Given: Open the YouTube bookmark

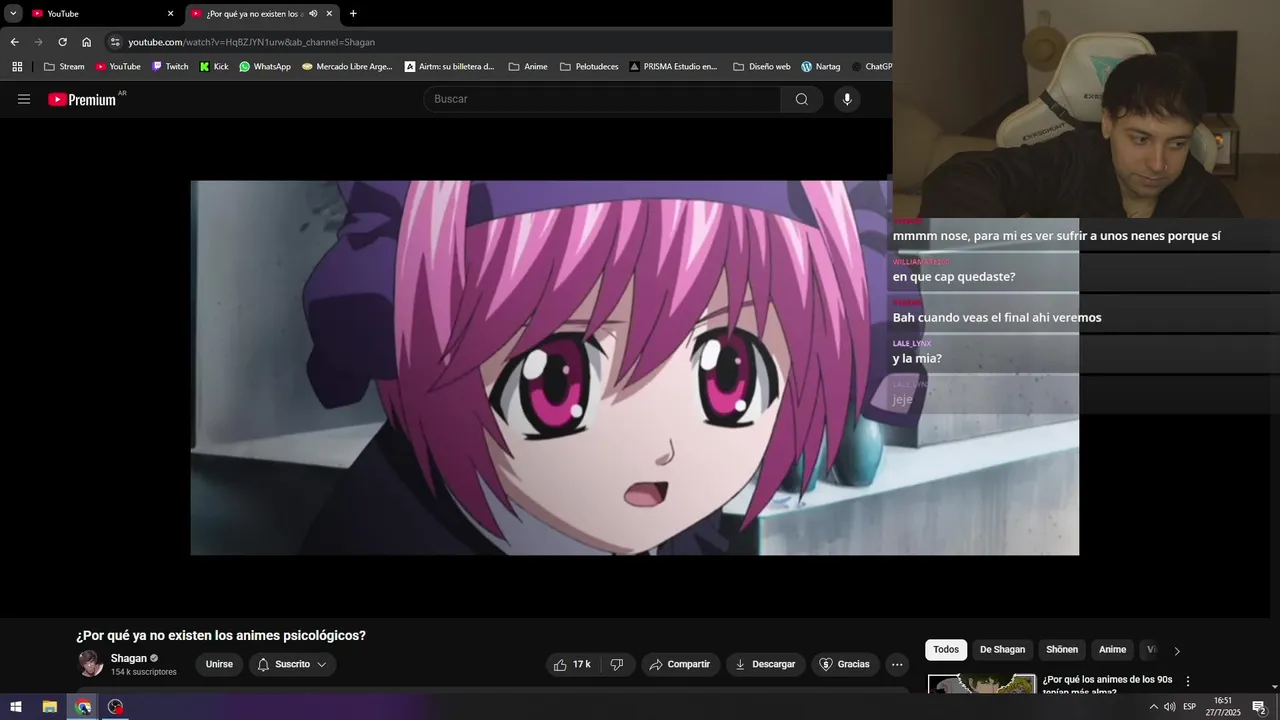Looking at the screenshot, I should pos(118,67).
